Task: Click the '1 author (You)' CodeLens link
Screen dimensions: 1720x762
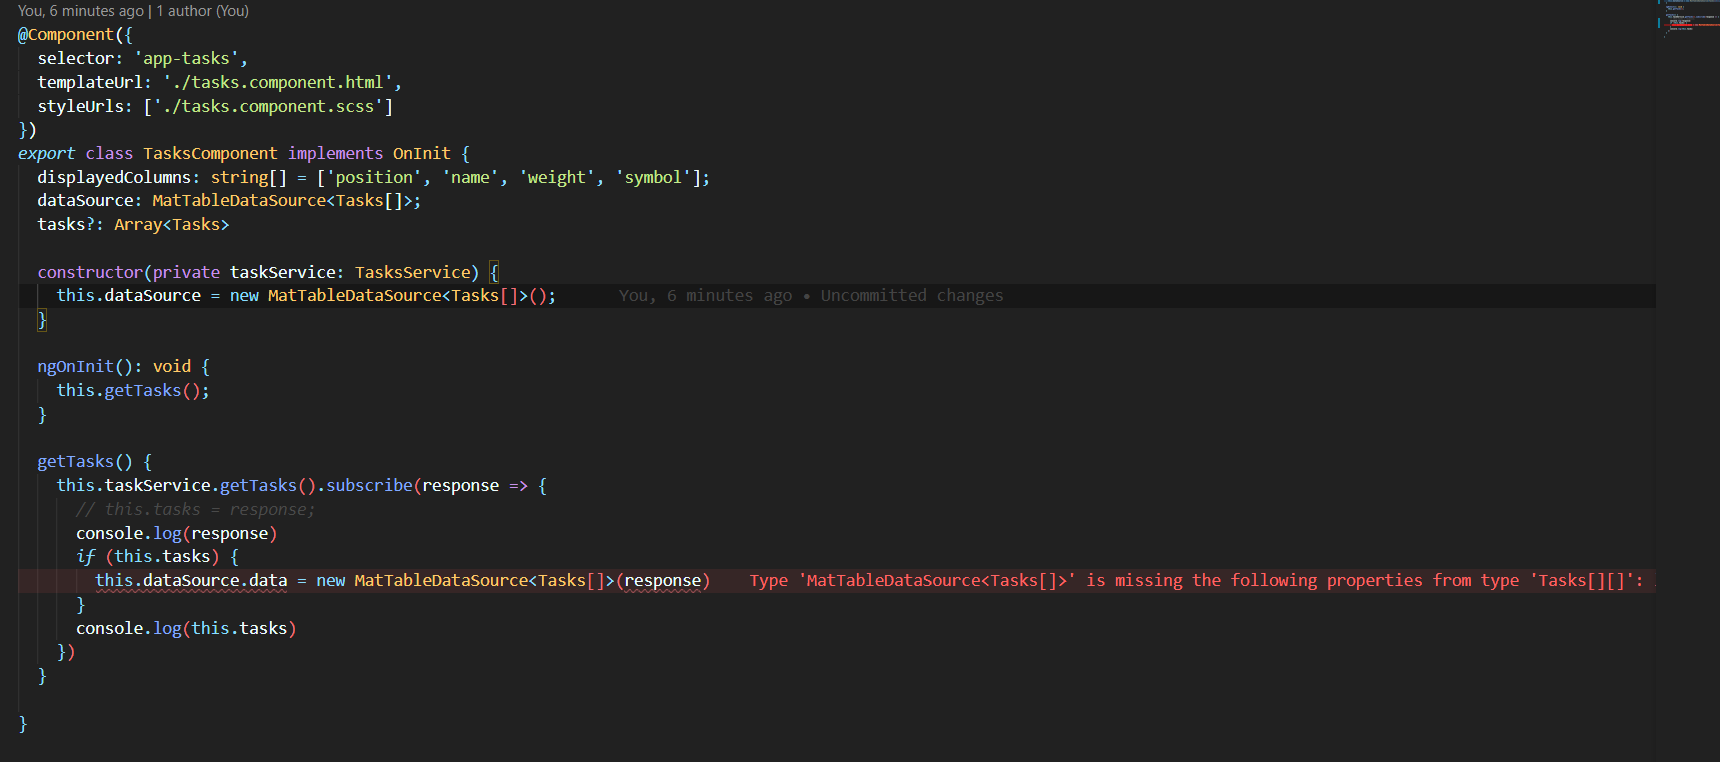Action: coord(203,11)
